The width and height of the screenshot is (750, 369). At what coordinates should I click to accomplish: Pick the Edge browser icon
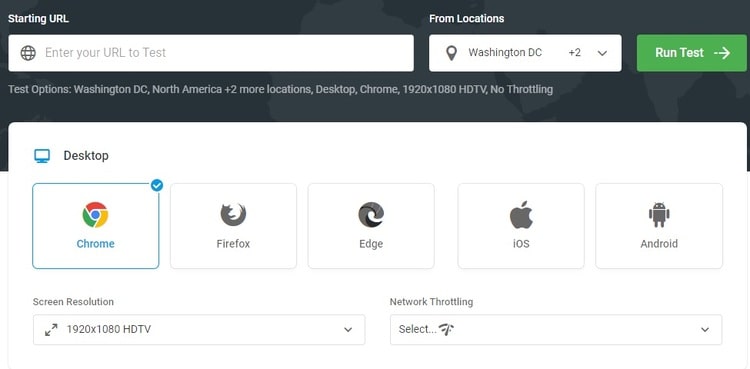click(371, 214)
